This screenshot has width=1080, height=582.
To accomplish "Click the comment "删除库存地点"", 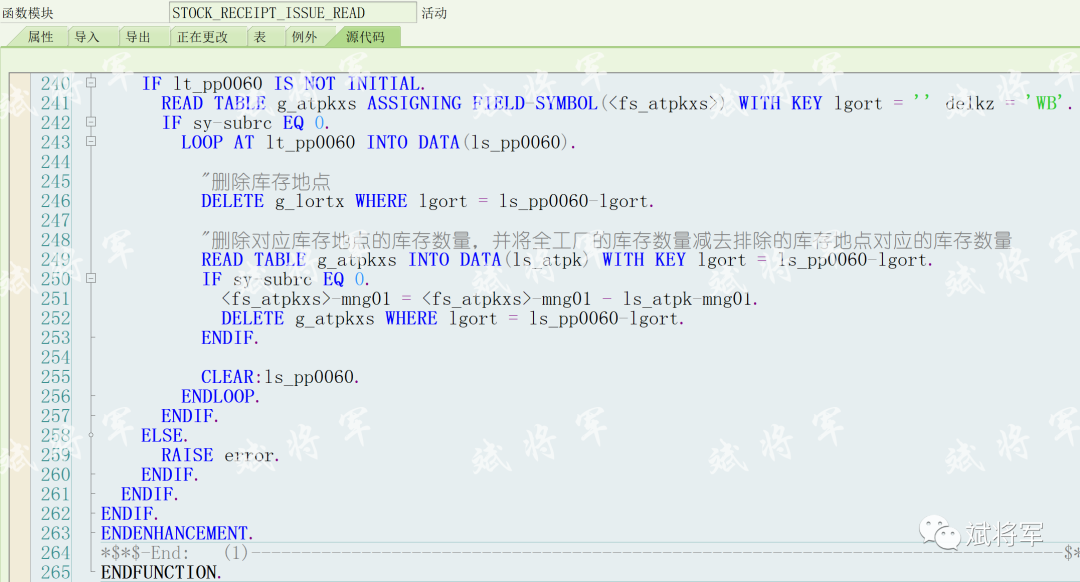I will pyautogui.click(x=266, y=182).
